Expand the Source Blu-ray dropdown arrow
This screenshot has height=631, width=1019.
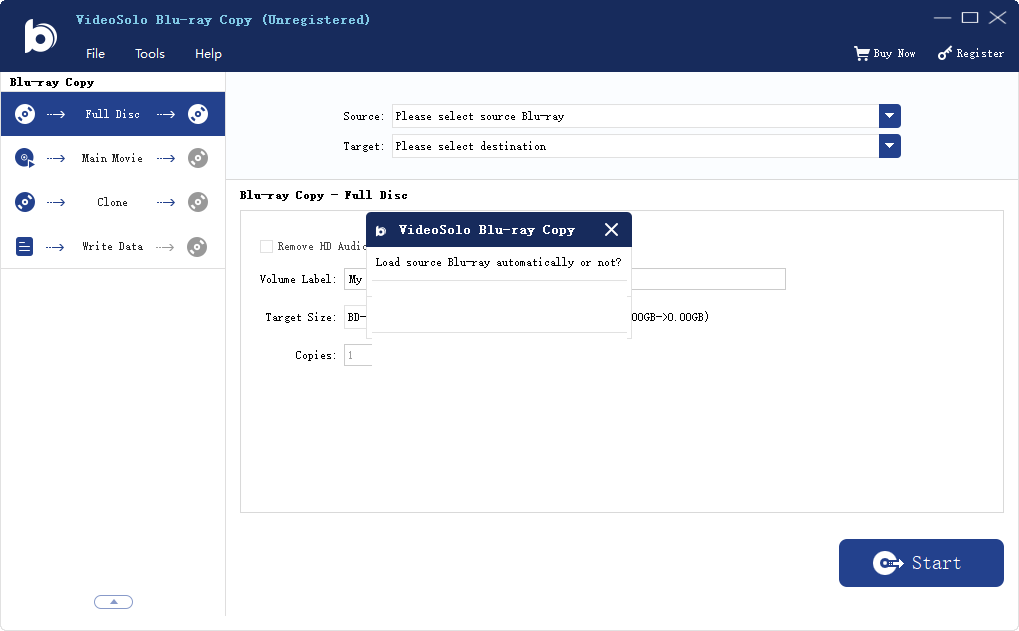tap(890, 116)
